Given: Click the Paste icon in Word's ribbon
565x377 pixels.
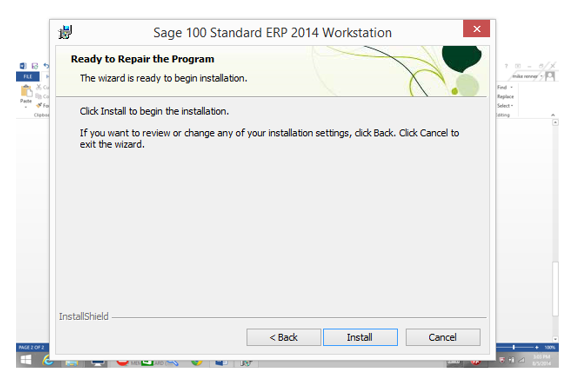Looking at the screenshot, I should pos(26,91).
